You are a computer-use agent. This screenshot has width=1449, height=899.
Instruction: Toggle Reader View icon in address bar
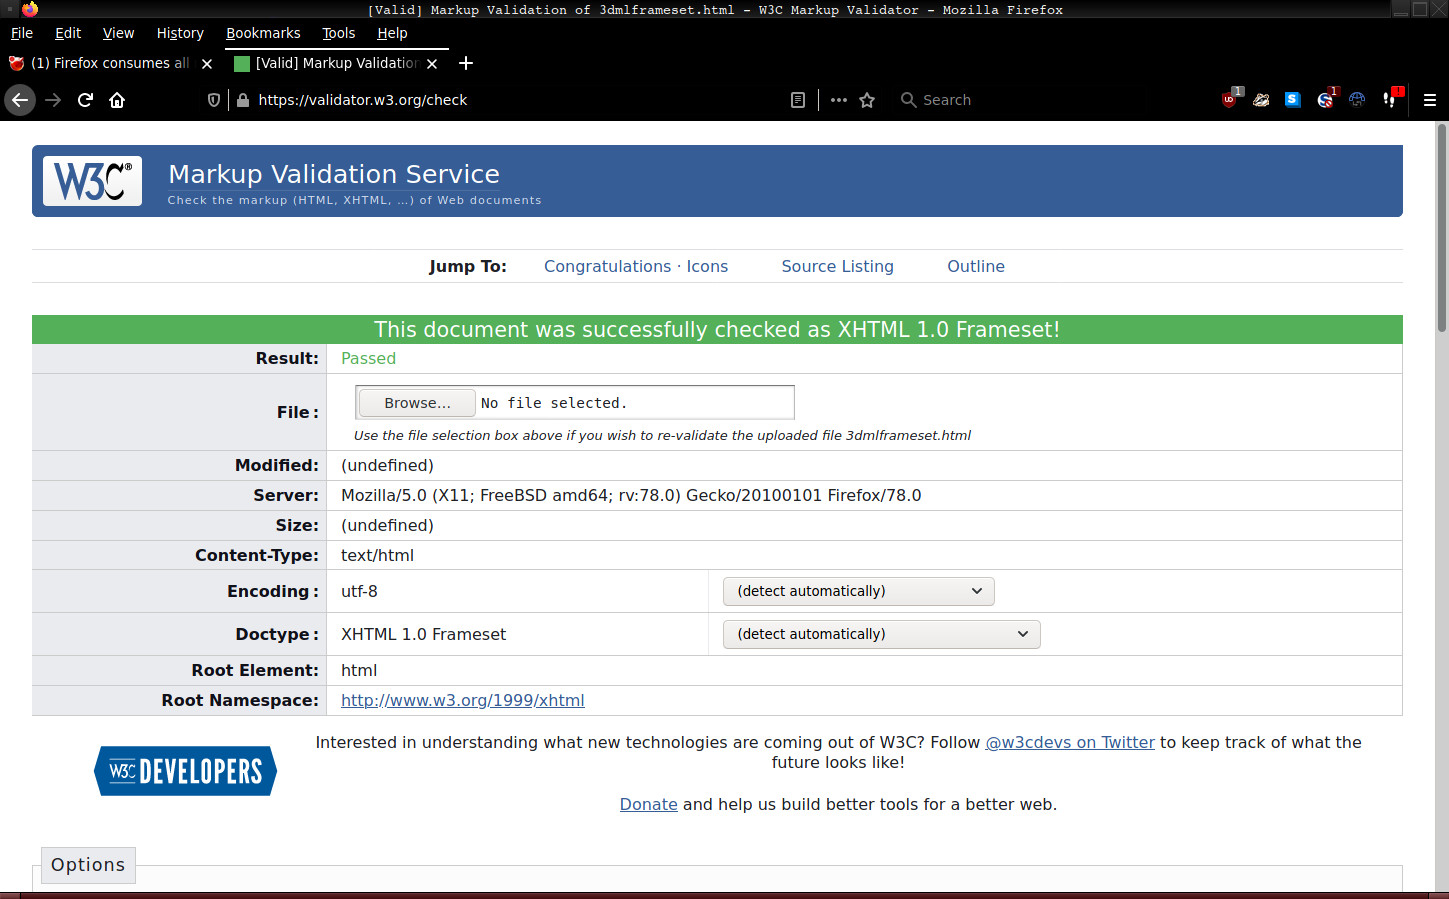(x=798, y=100)
